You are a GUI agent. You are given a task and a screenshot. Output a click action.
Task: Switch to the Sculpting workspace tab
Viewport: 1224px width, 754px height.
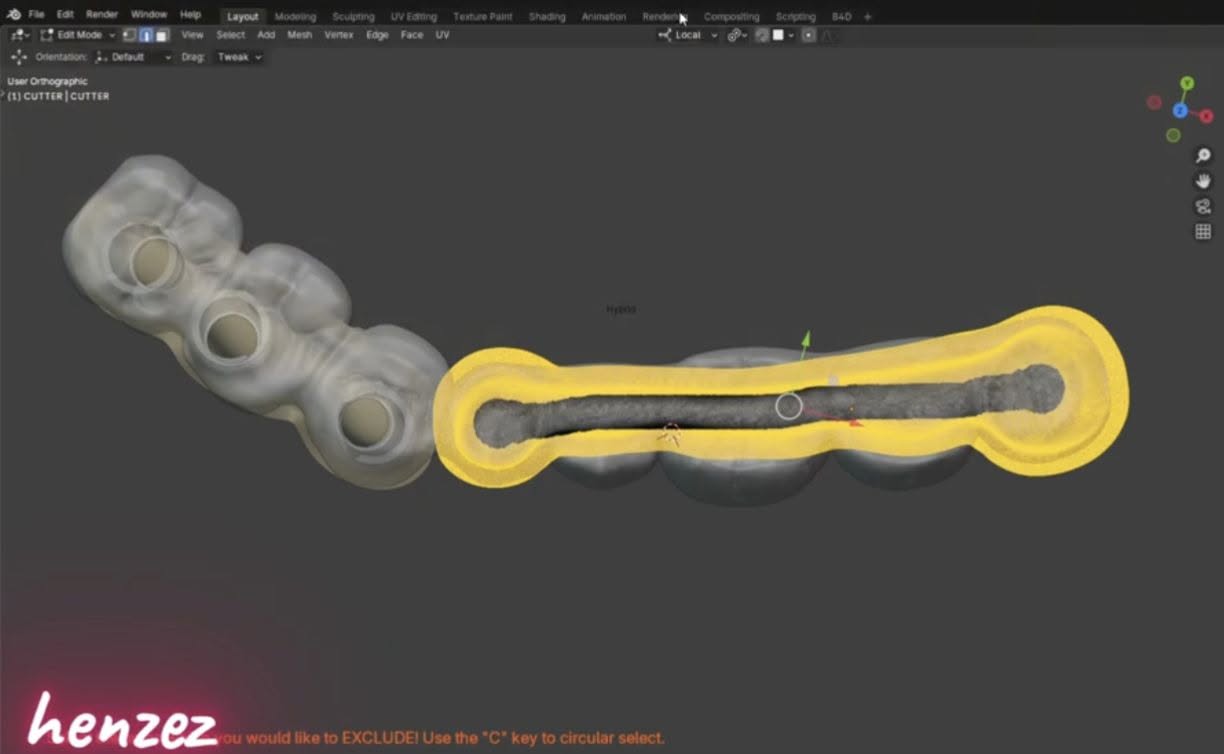pyautogui.click(x=353, y=17)
